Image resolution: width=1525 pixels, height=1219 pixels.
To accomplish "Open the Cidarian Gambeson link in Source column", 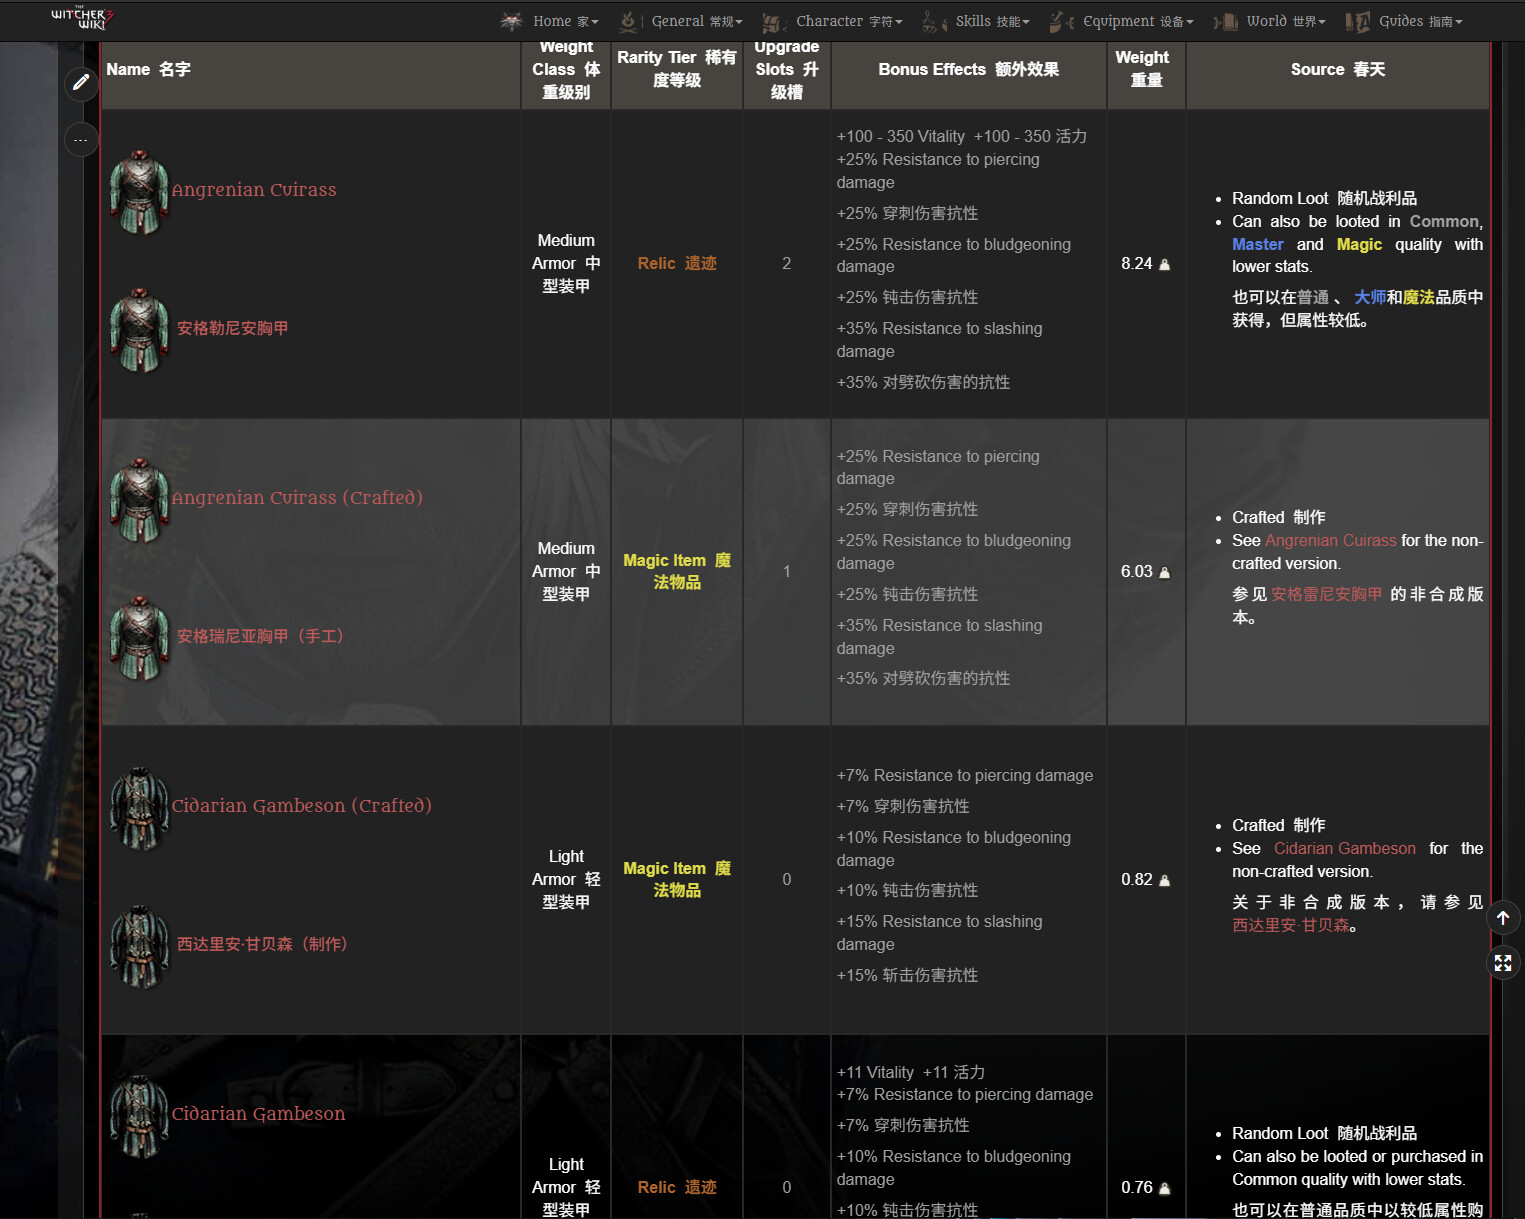I will coord(1345,848).
